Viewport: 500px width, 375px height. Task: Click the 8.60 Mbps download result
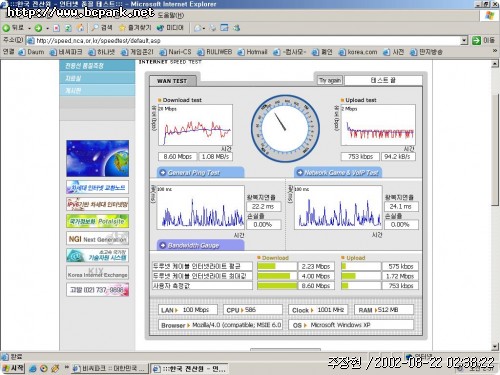pos(177,157)
